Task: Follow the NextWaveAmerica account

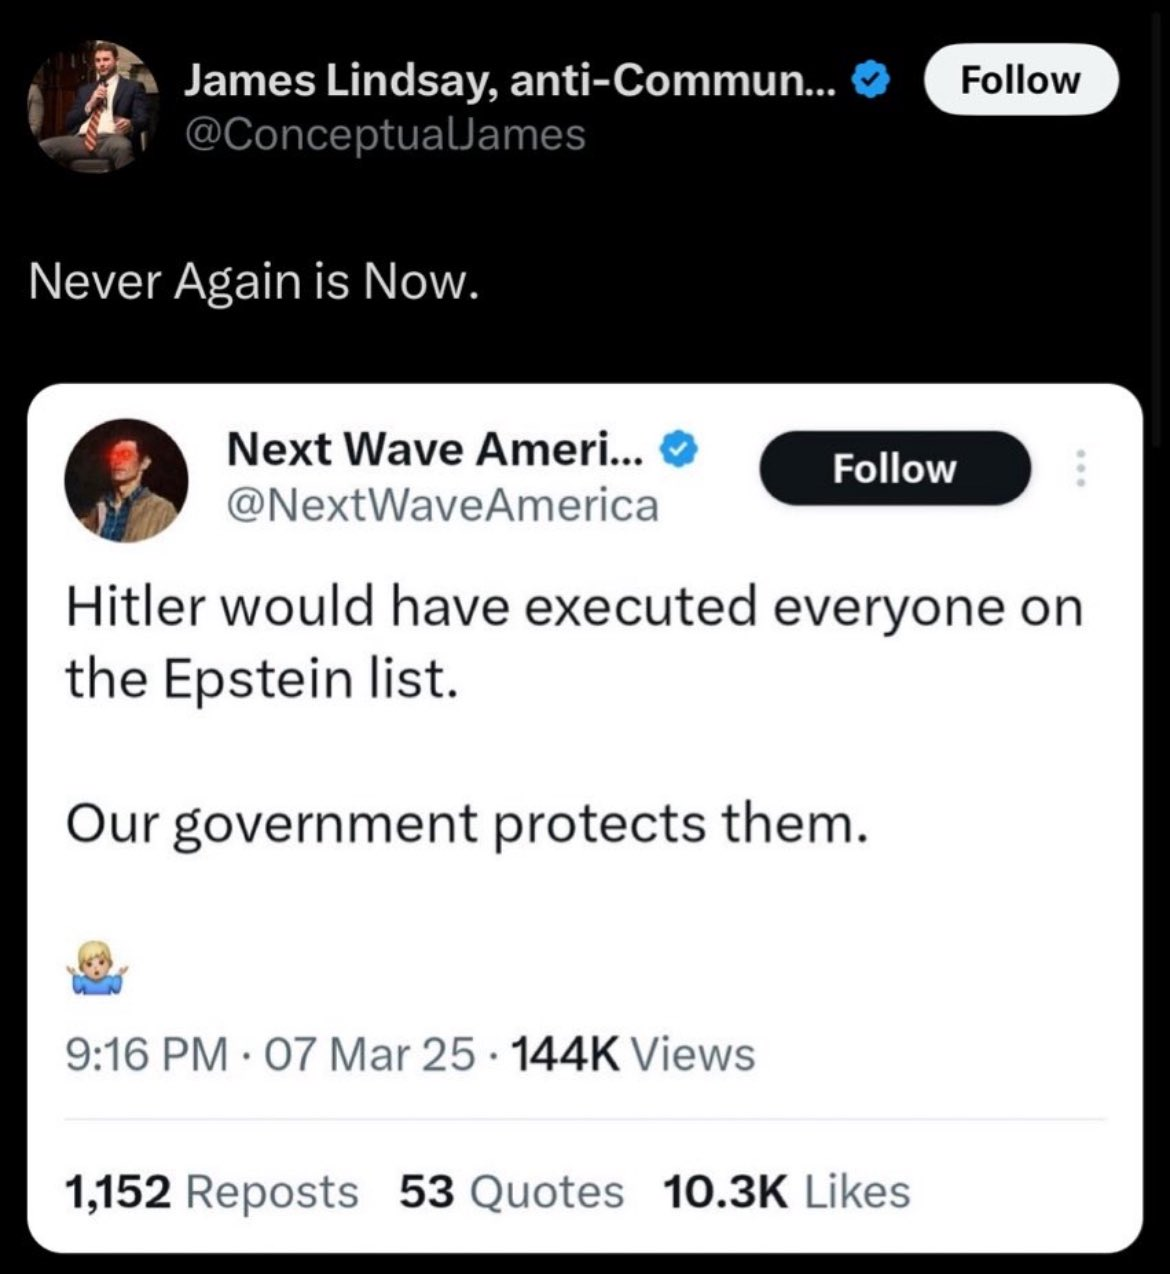Action: [x=895, y=468]
